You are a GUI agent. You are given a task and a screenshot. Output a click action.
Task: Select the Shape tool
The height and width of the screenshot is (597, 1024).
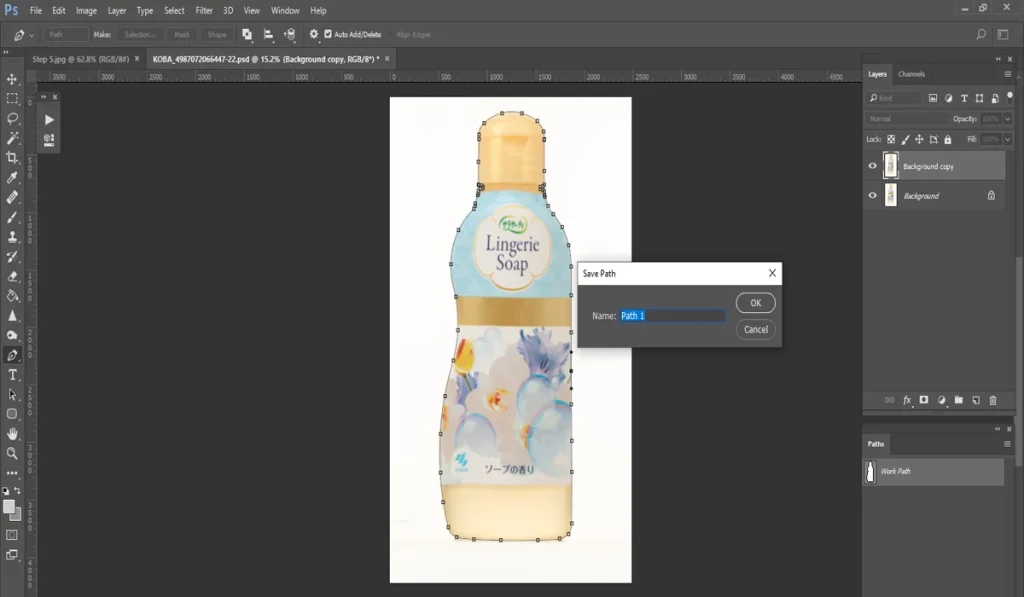[x=12, y=414]
